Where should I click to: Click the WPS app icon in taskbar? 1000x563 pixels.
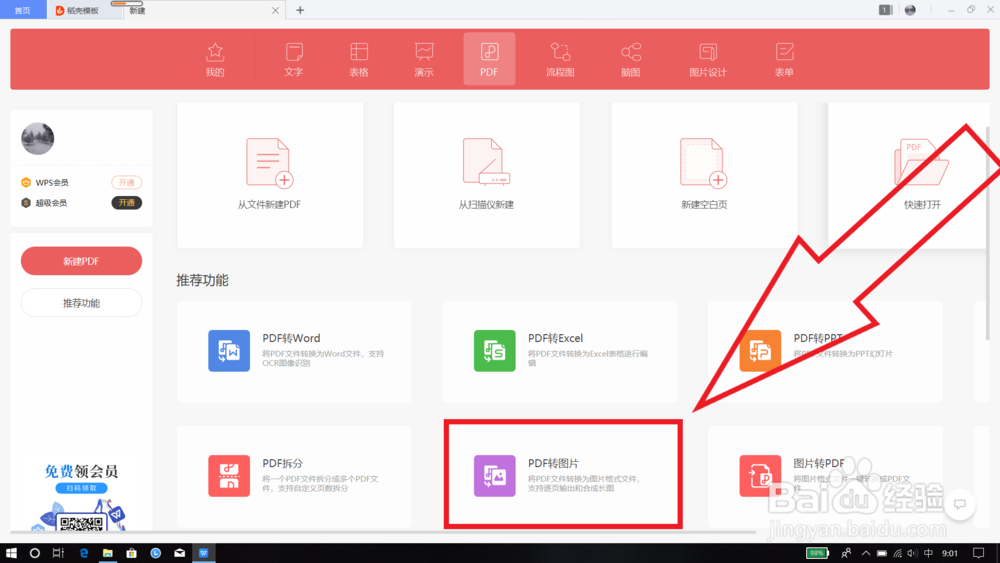pyautogui.click(x=203, y=553)
